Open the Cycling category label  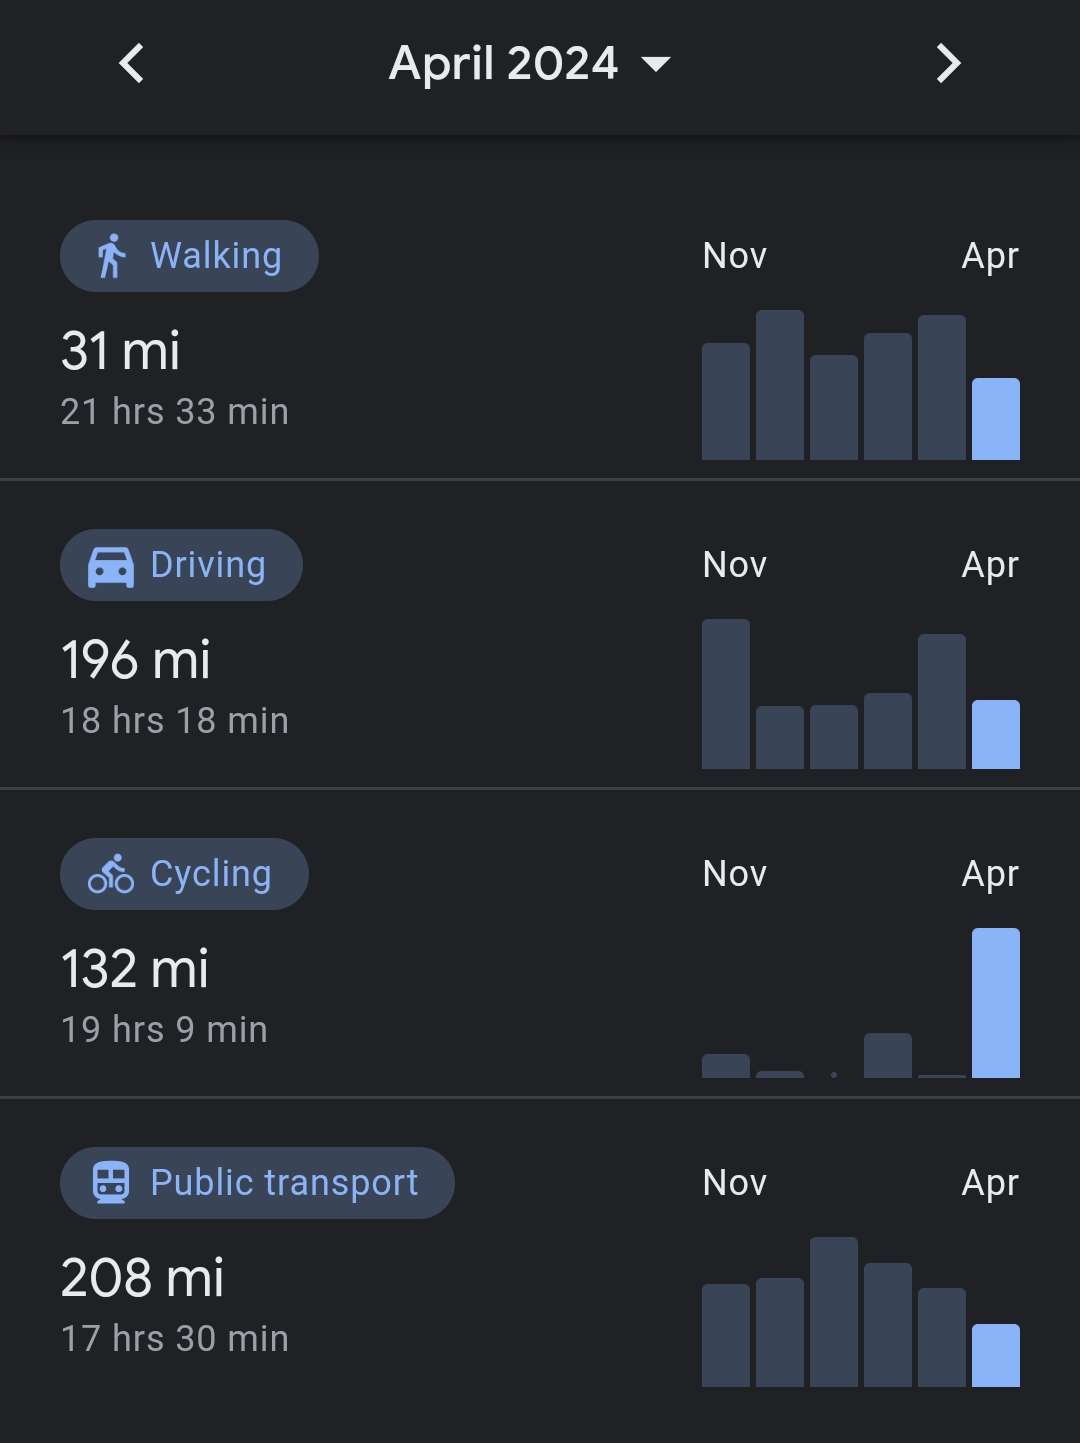(x=211, y=874)
